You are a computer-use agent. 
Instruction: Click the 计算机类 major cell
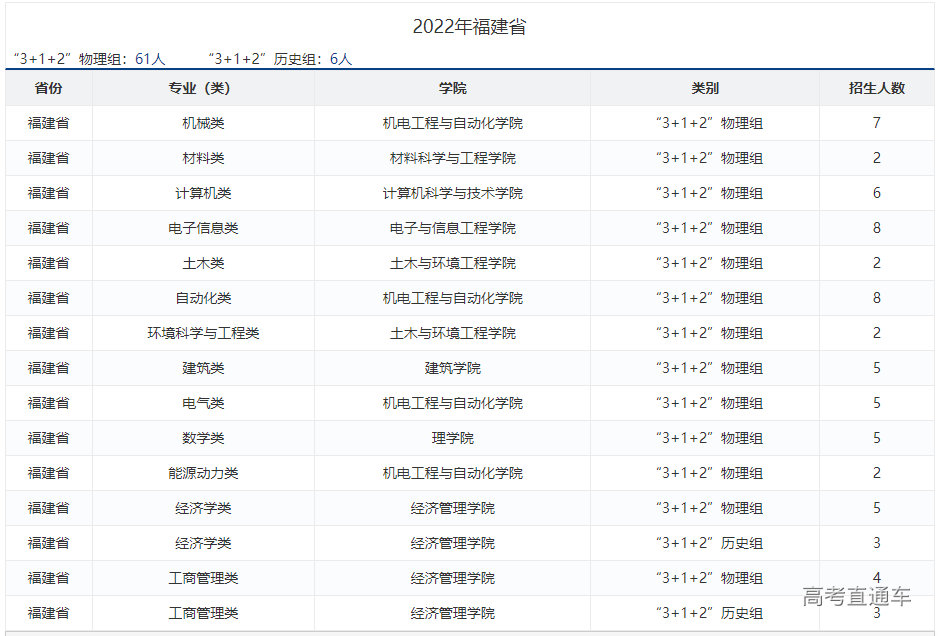(203, 193)
